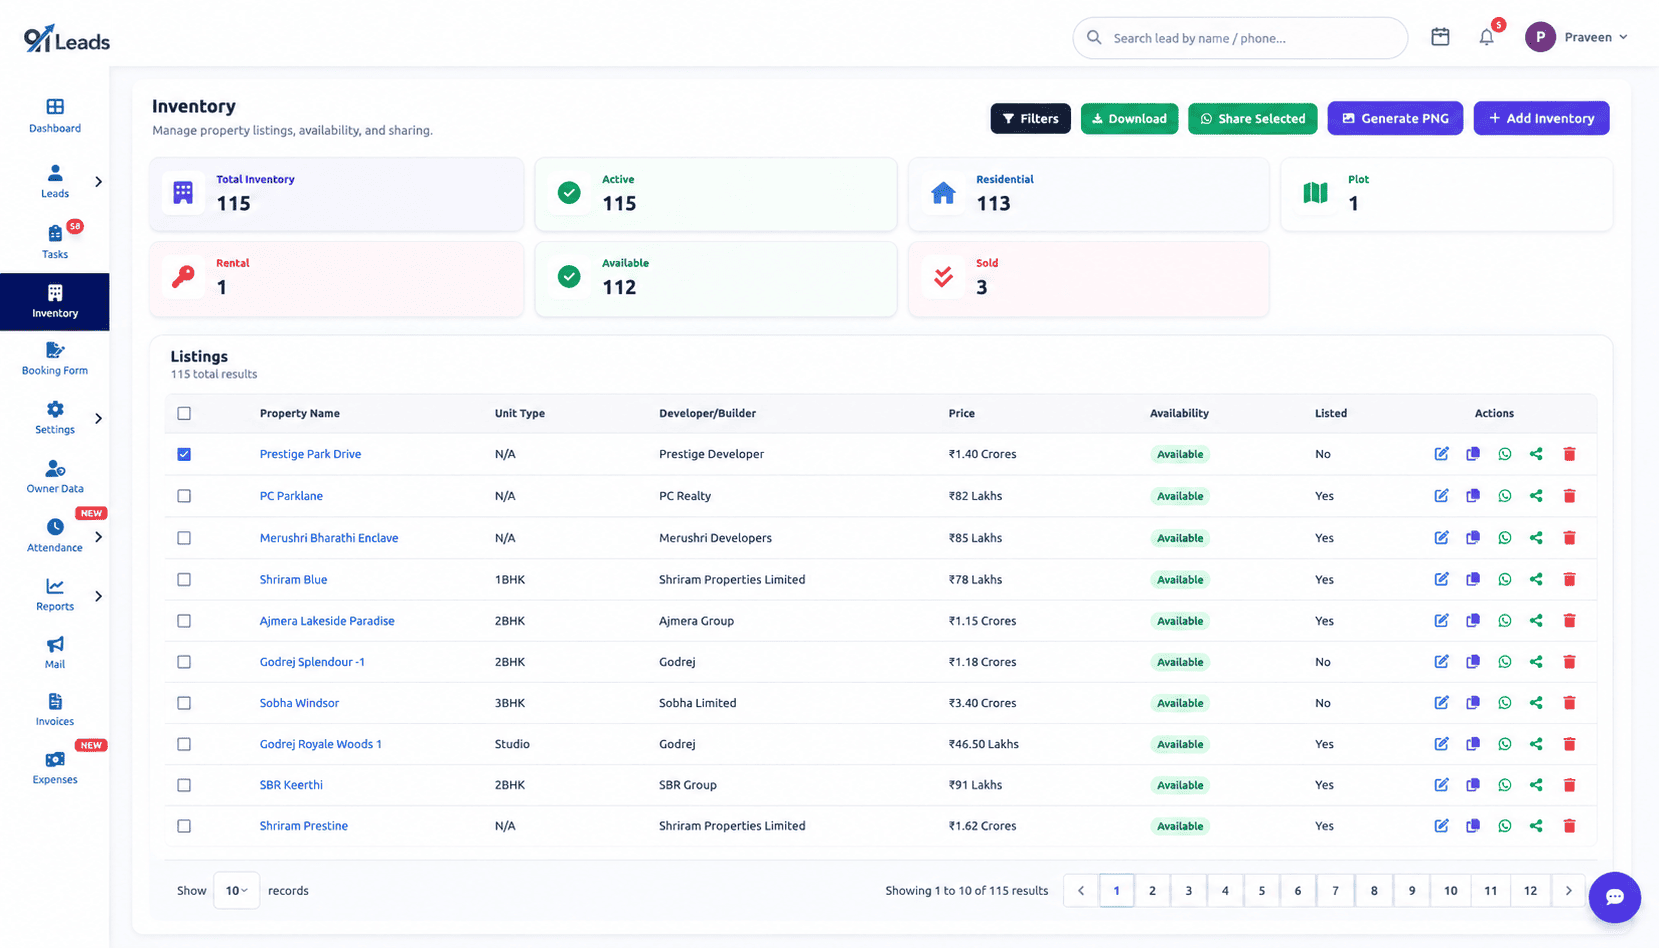Expand the Reports sidebar submenu arrow
The height and width of the screenshot is (948, 1659).
[98, 596]
